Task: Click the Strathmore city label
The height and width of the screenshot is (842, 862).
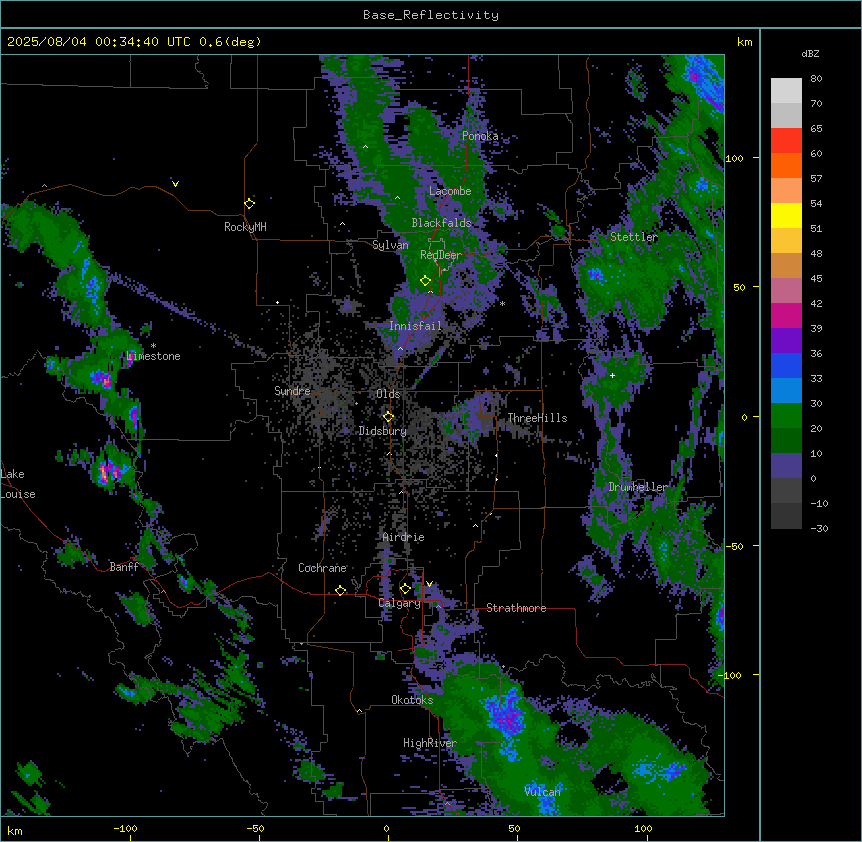Action: 516,608
